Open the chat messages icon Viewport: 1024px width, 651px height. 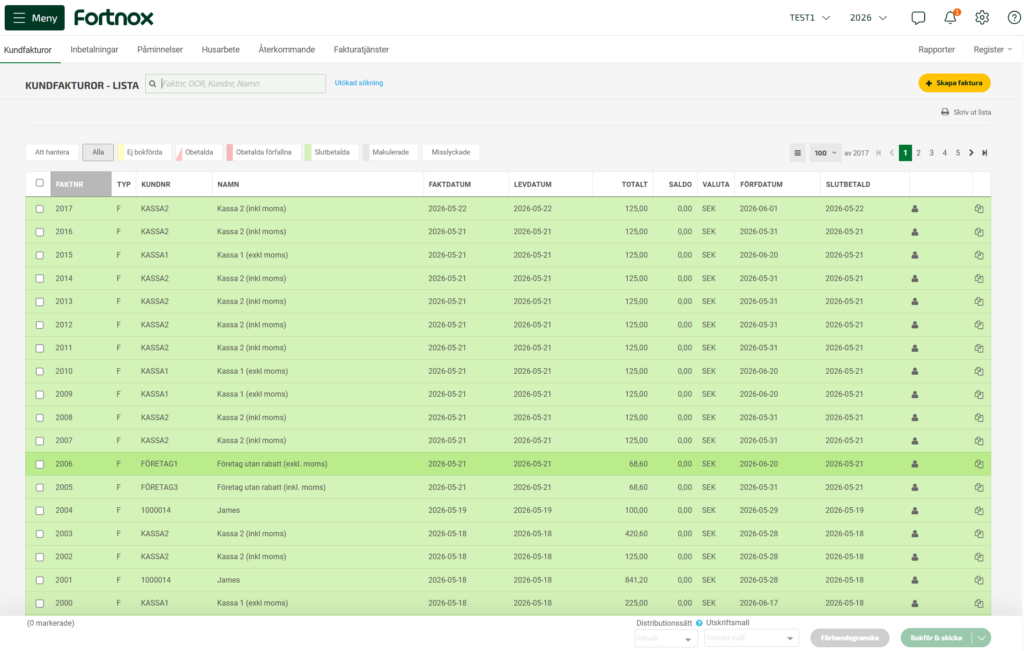[918, 18]
